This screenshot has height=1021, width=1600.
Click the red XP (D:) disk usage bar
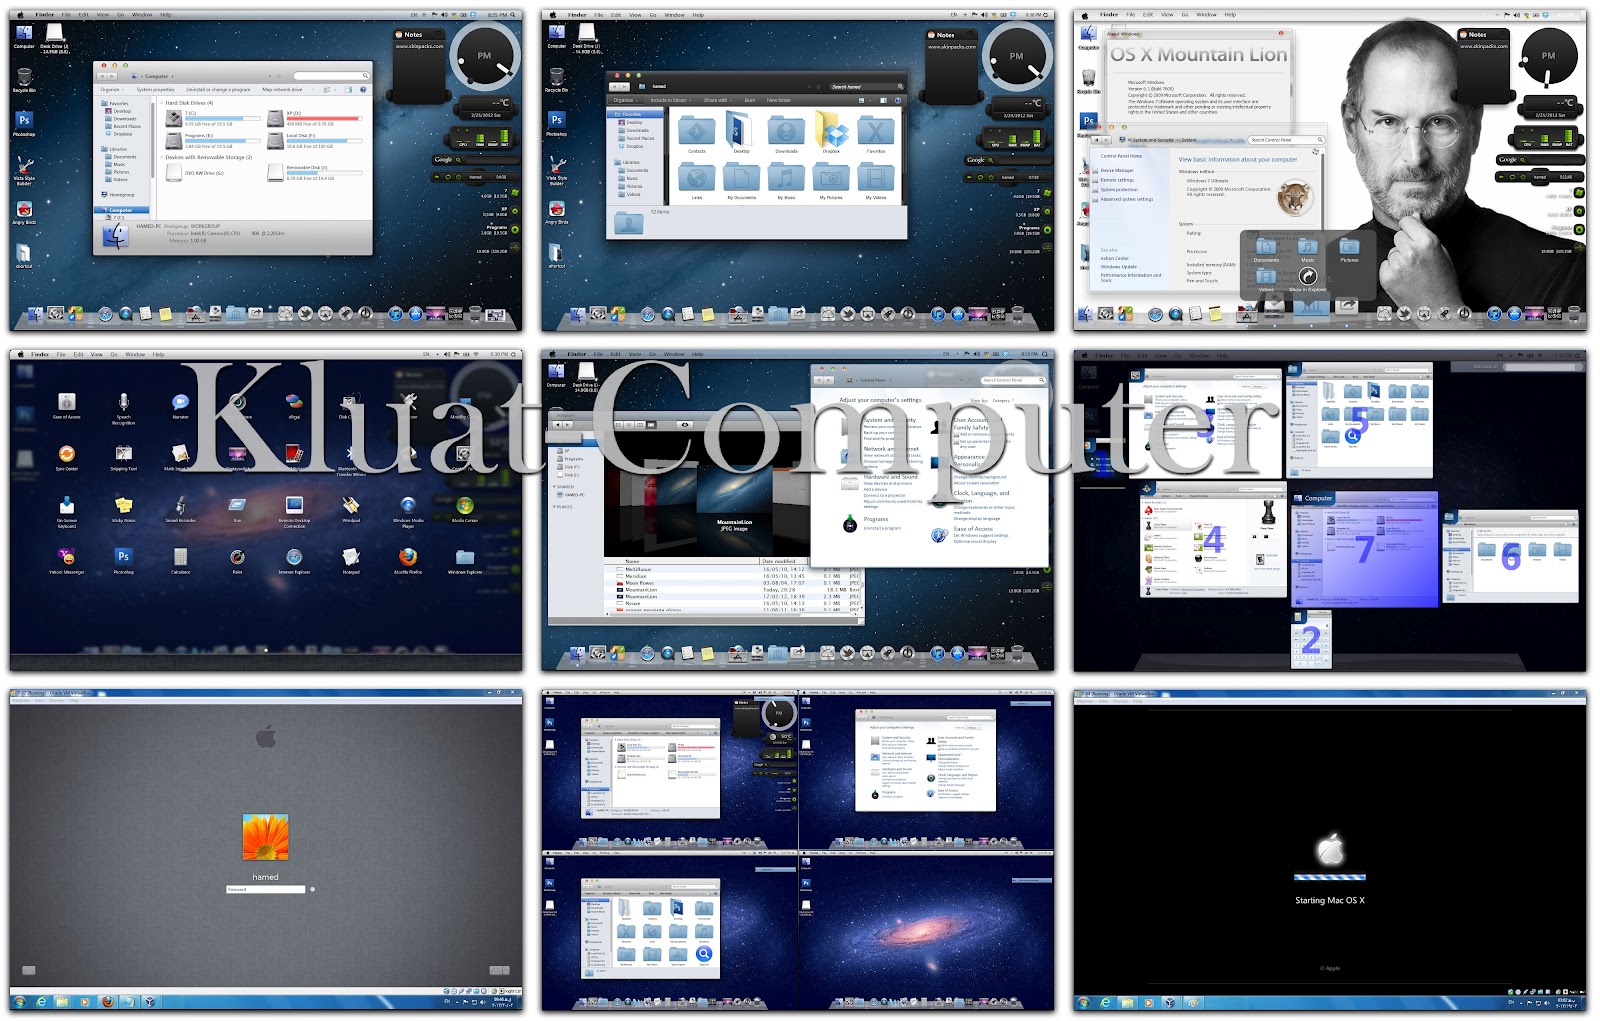[324, 119]
